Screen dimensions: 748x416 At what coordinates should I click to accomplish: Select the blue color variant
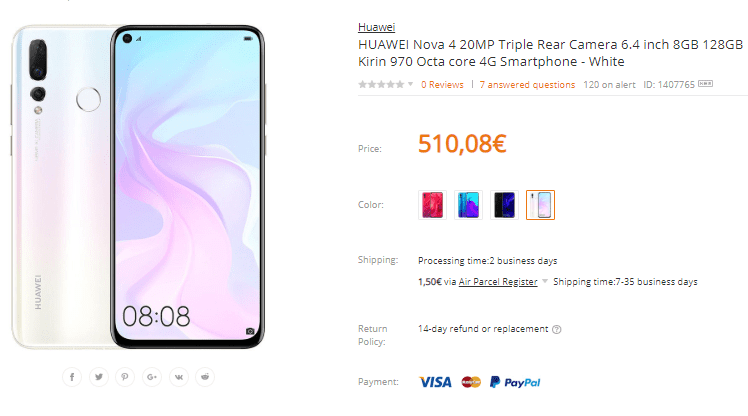tap(468, 205)
